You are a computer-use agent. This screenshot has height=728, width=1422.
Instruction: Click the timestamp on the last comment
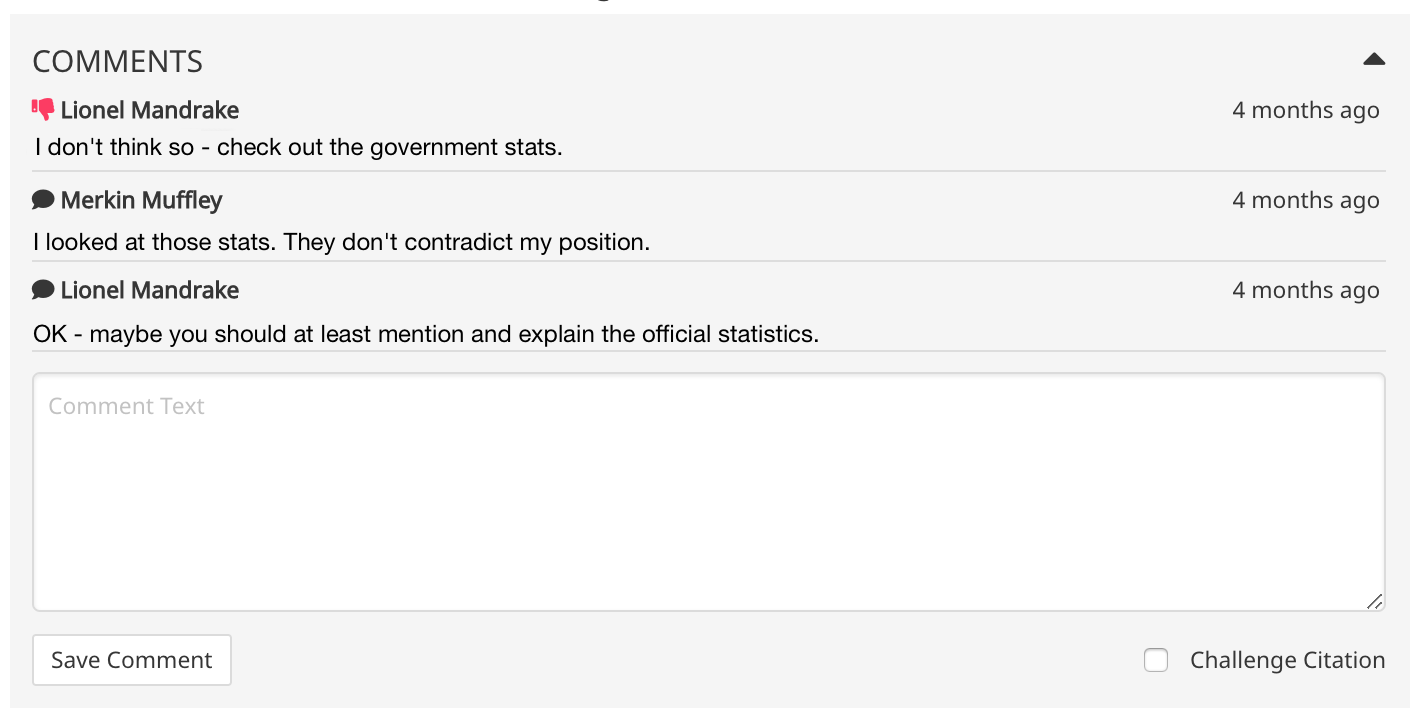(1306, 290)
